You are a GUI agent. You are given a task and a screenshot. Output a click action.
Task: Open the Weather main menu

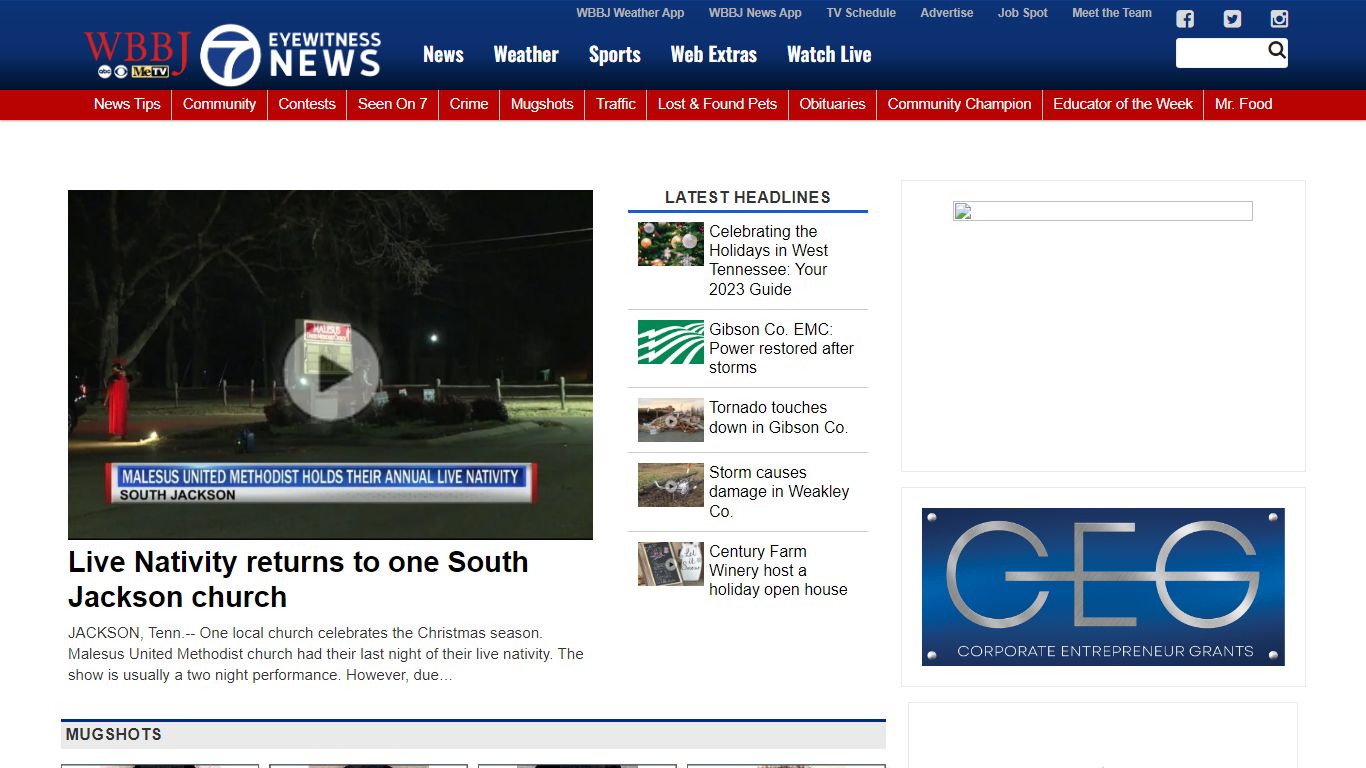tap(526, 55)
